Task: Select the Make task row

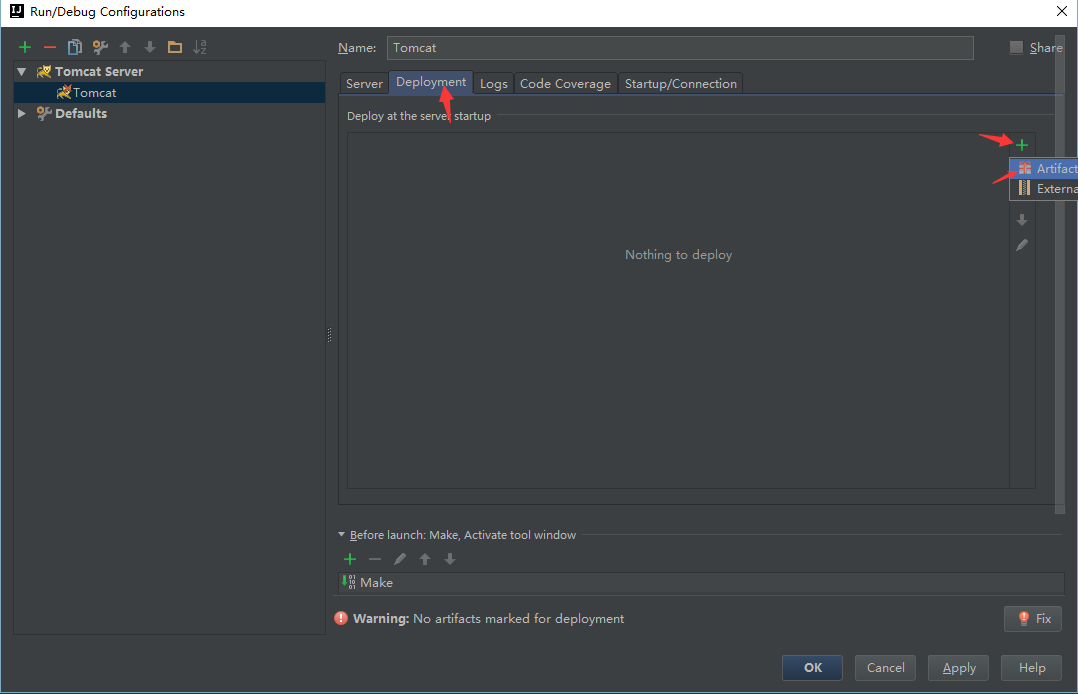Action: coord(701,583)
